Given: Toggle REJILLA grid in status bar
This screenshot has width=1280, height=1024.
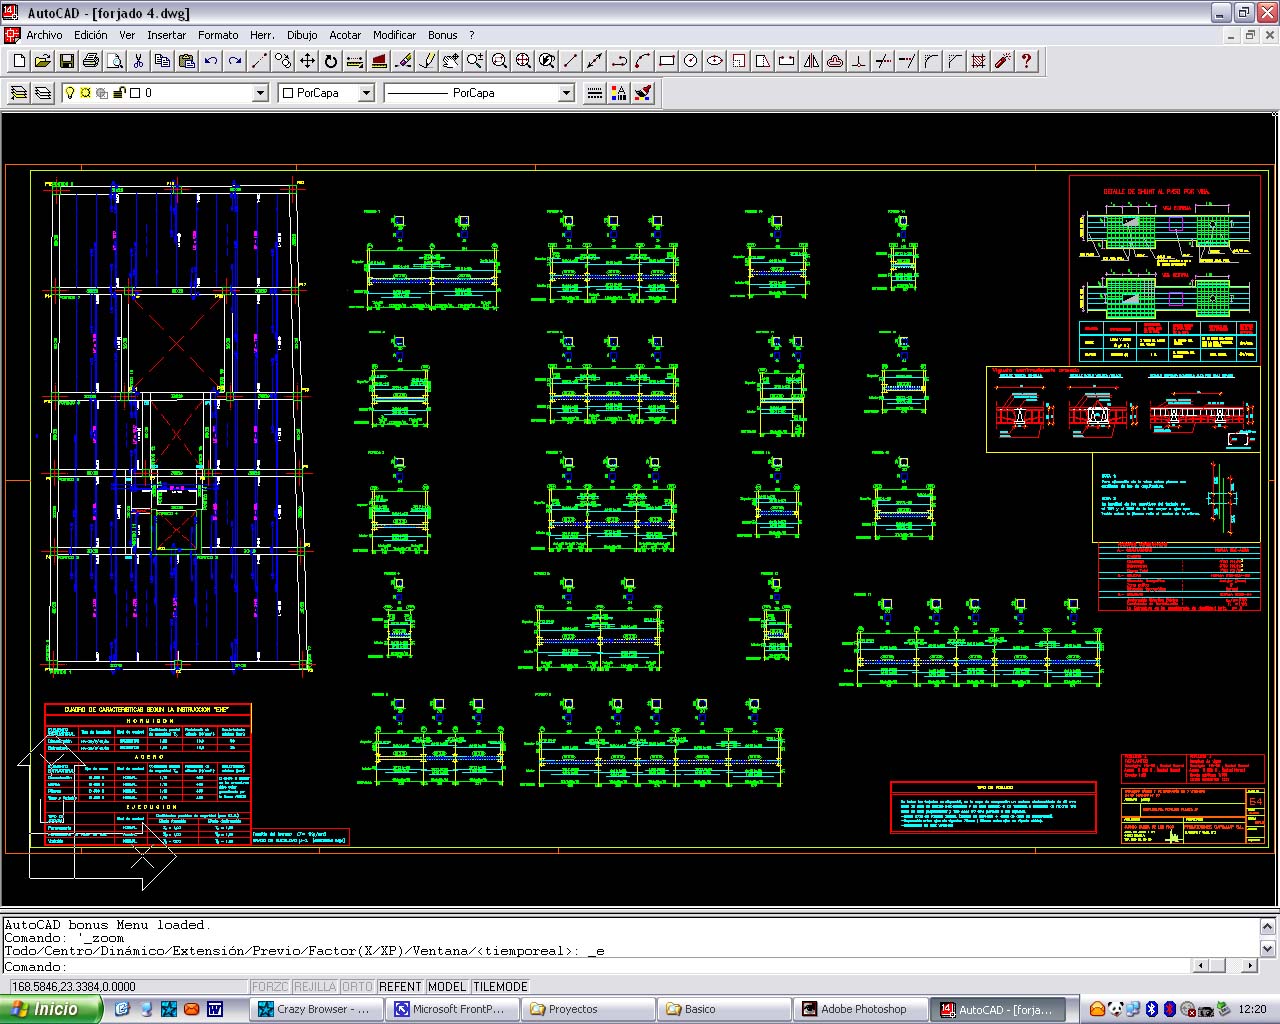Looking at the screenshot, I should click(x=315, y=986).
